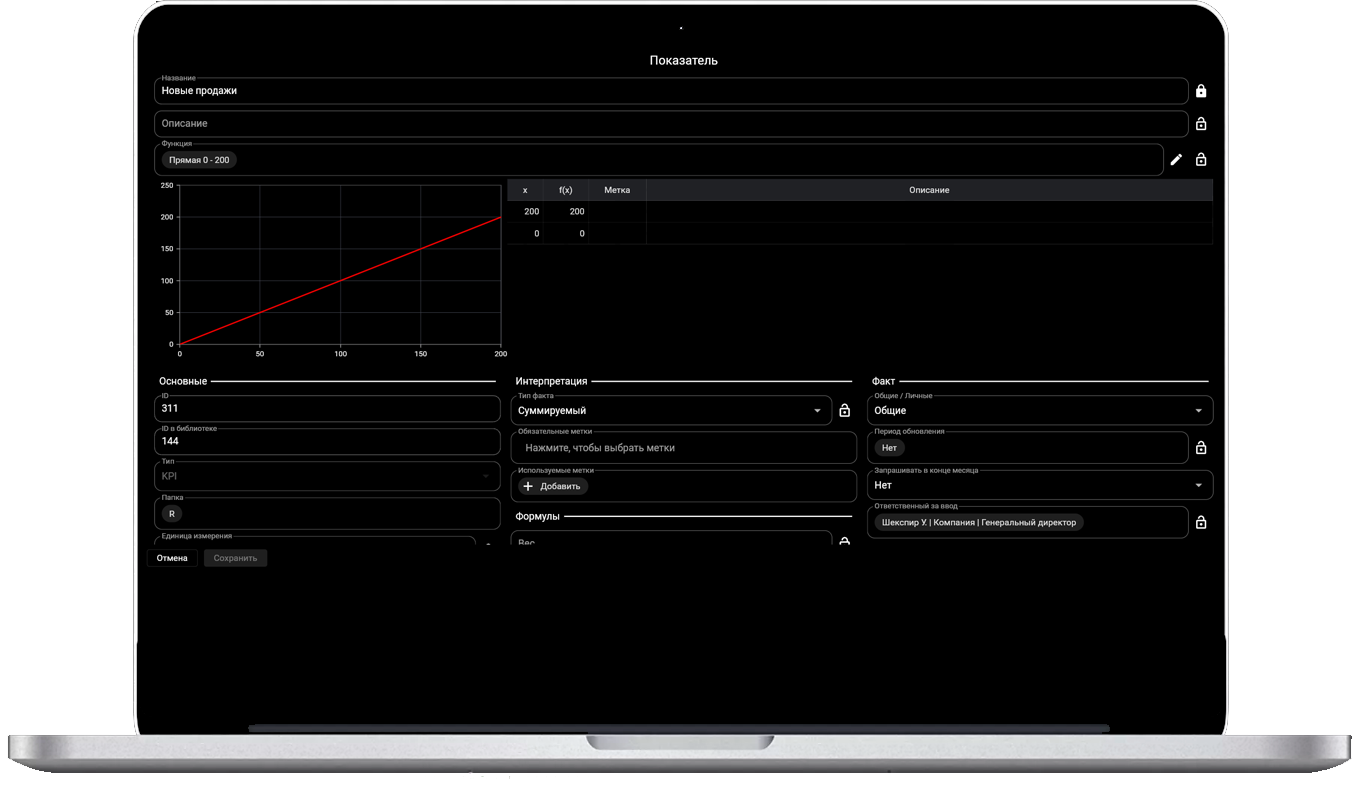The height and width of the screenshot is (785, 1352).
Task: Select the Прямая 0 - 200 function chip
Action: point(199,160)
